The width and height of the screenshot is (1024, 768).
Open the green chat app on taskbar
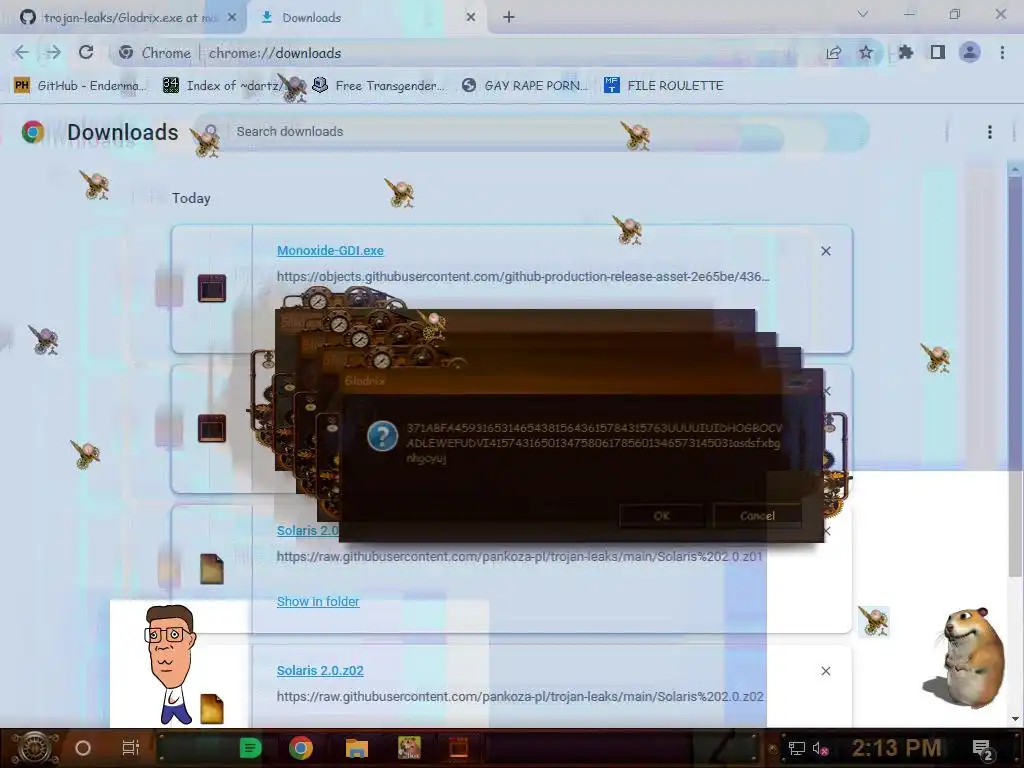pyautogui.click(x=250, y=748)
